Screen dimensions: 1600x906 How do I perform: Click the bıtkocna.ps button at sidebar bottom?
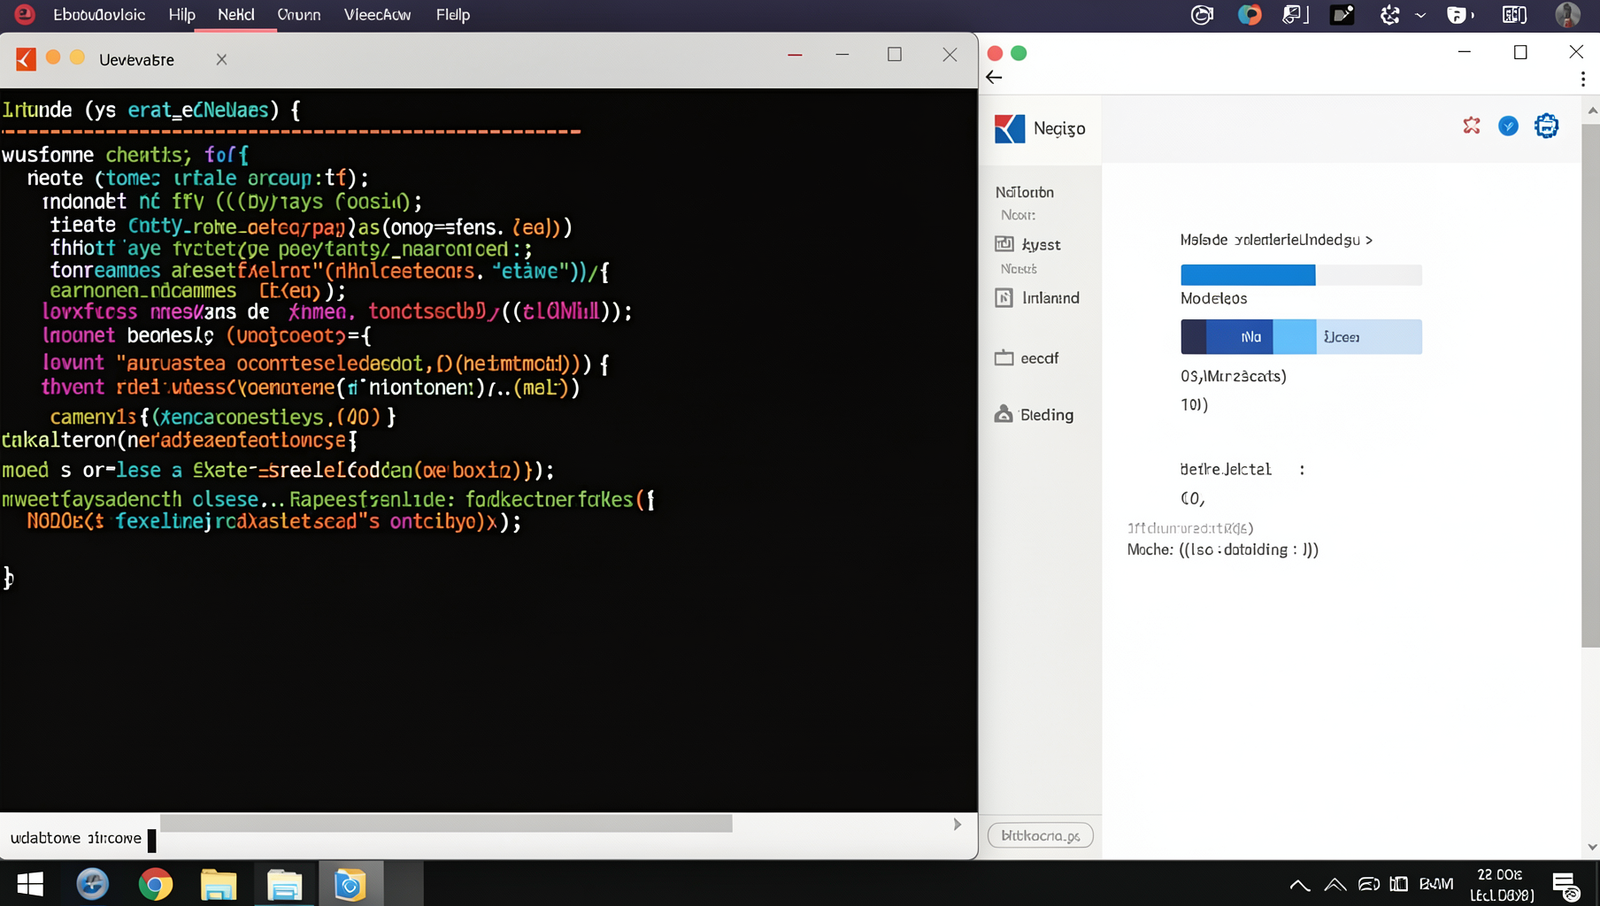pos(1040,835)
